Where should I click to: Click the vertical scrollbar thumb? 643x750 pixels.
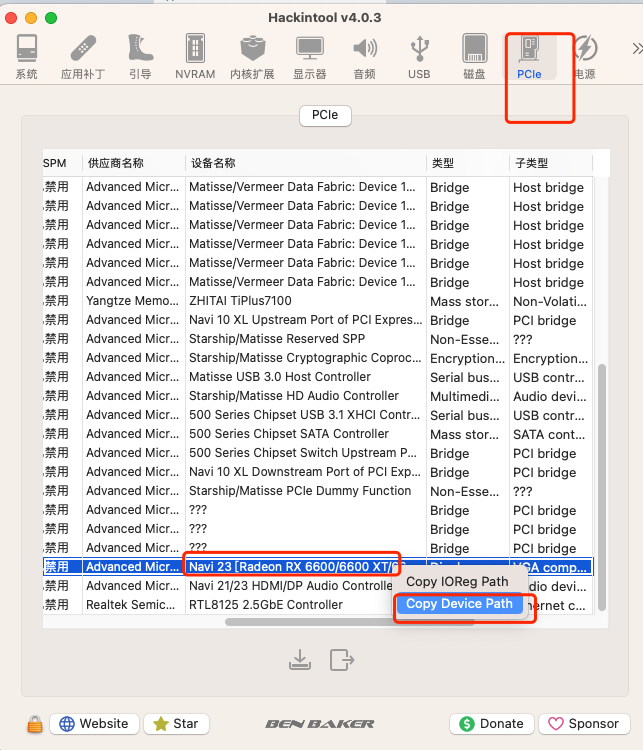pos(602,487)
